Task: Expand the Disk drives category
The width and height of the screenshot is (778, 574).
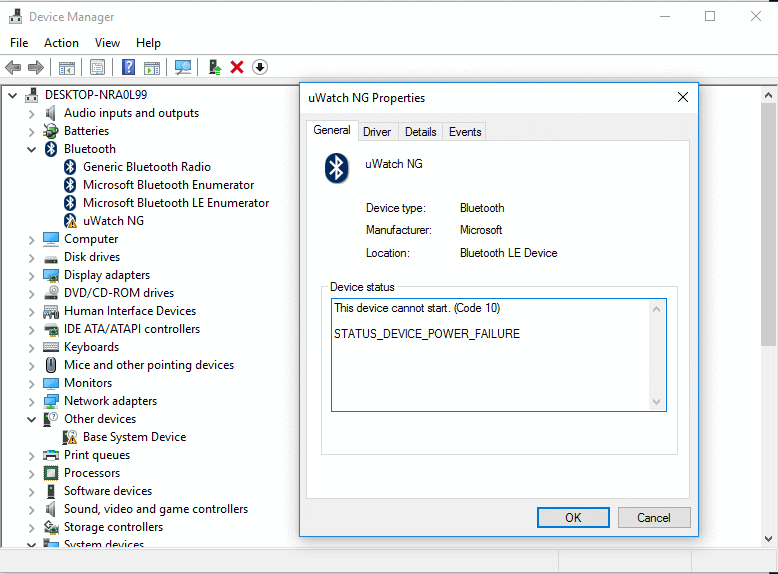Action: [x=32, y=258]
